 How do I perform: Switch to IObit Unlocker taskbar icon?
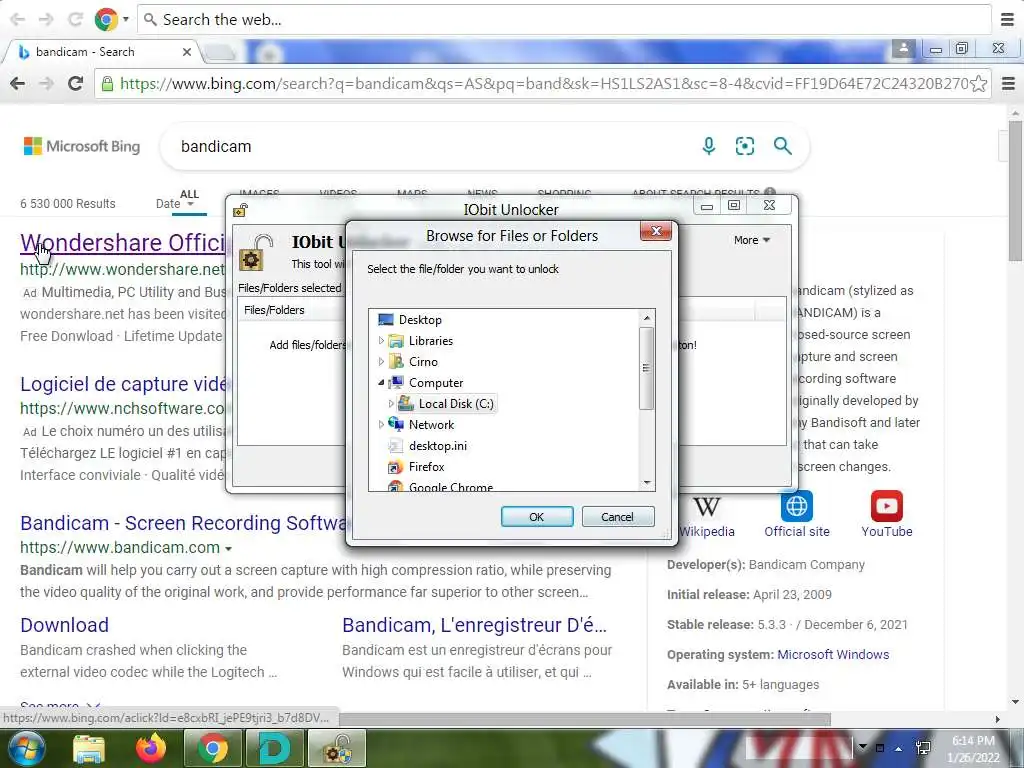(337, 748)
